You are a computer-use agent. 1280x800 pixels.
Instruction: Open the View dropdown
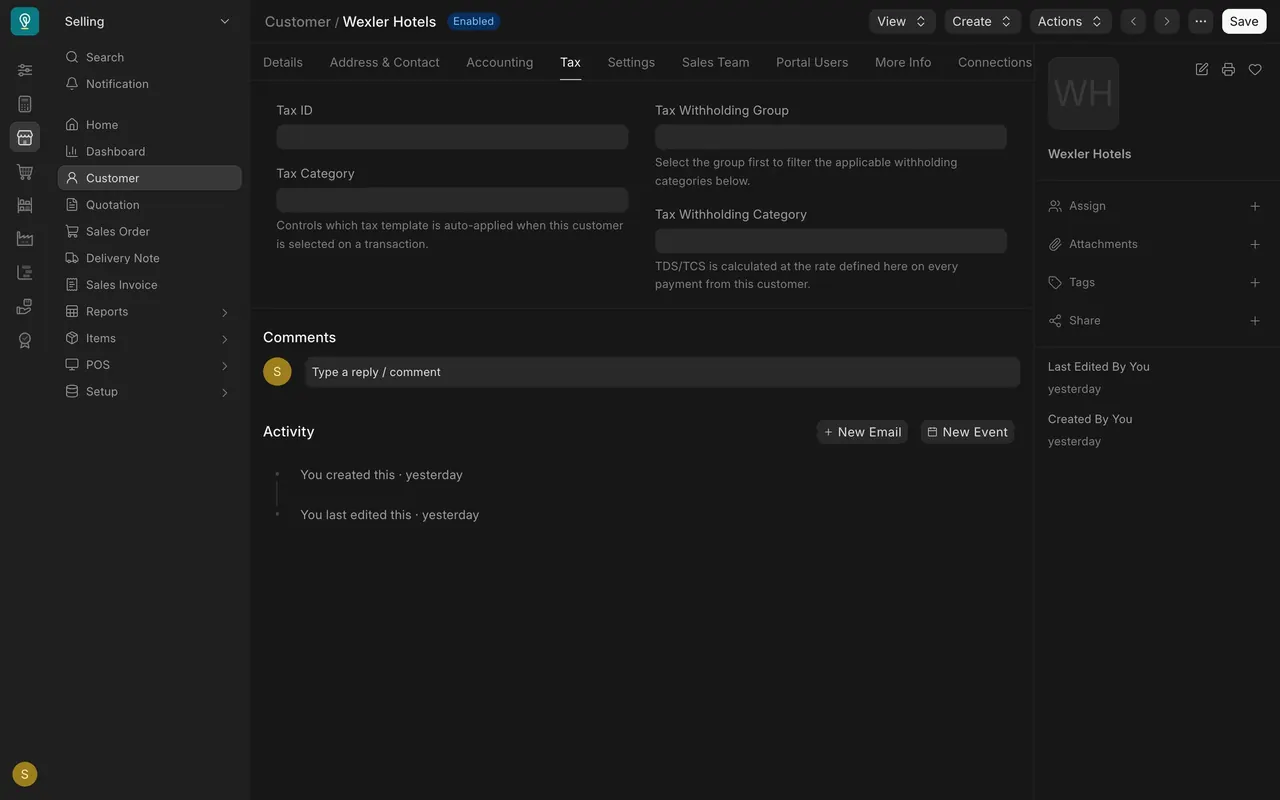coord(902,21)
